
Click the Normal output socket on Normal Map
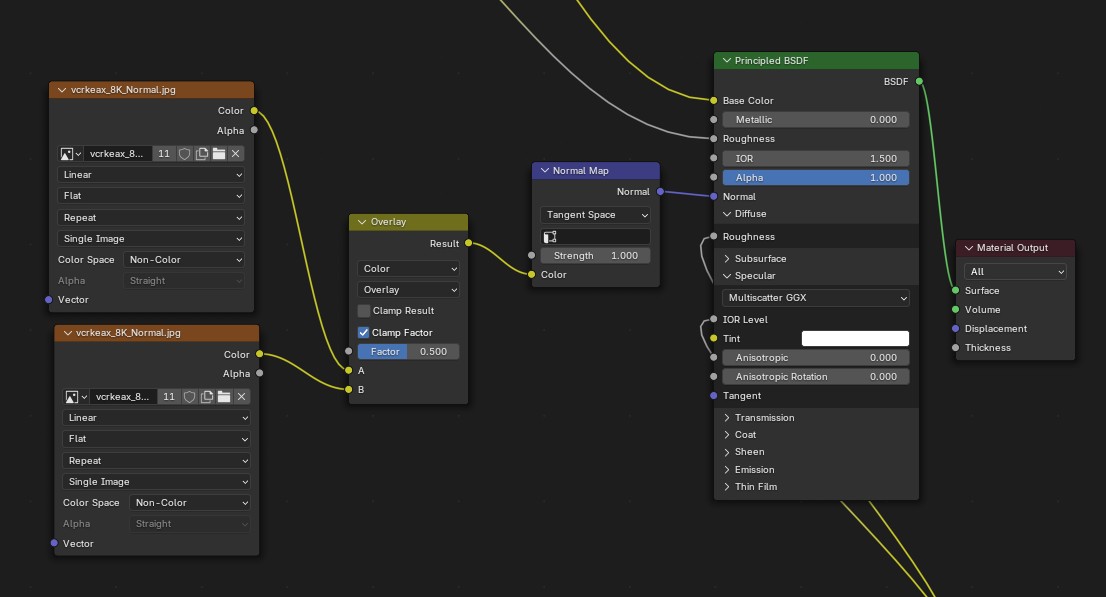tap(660, 191)
